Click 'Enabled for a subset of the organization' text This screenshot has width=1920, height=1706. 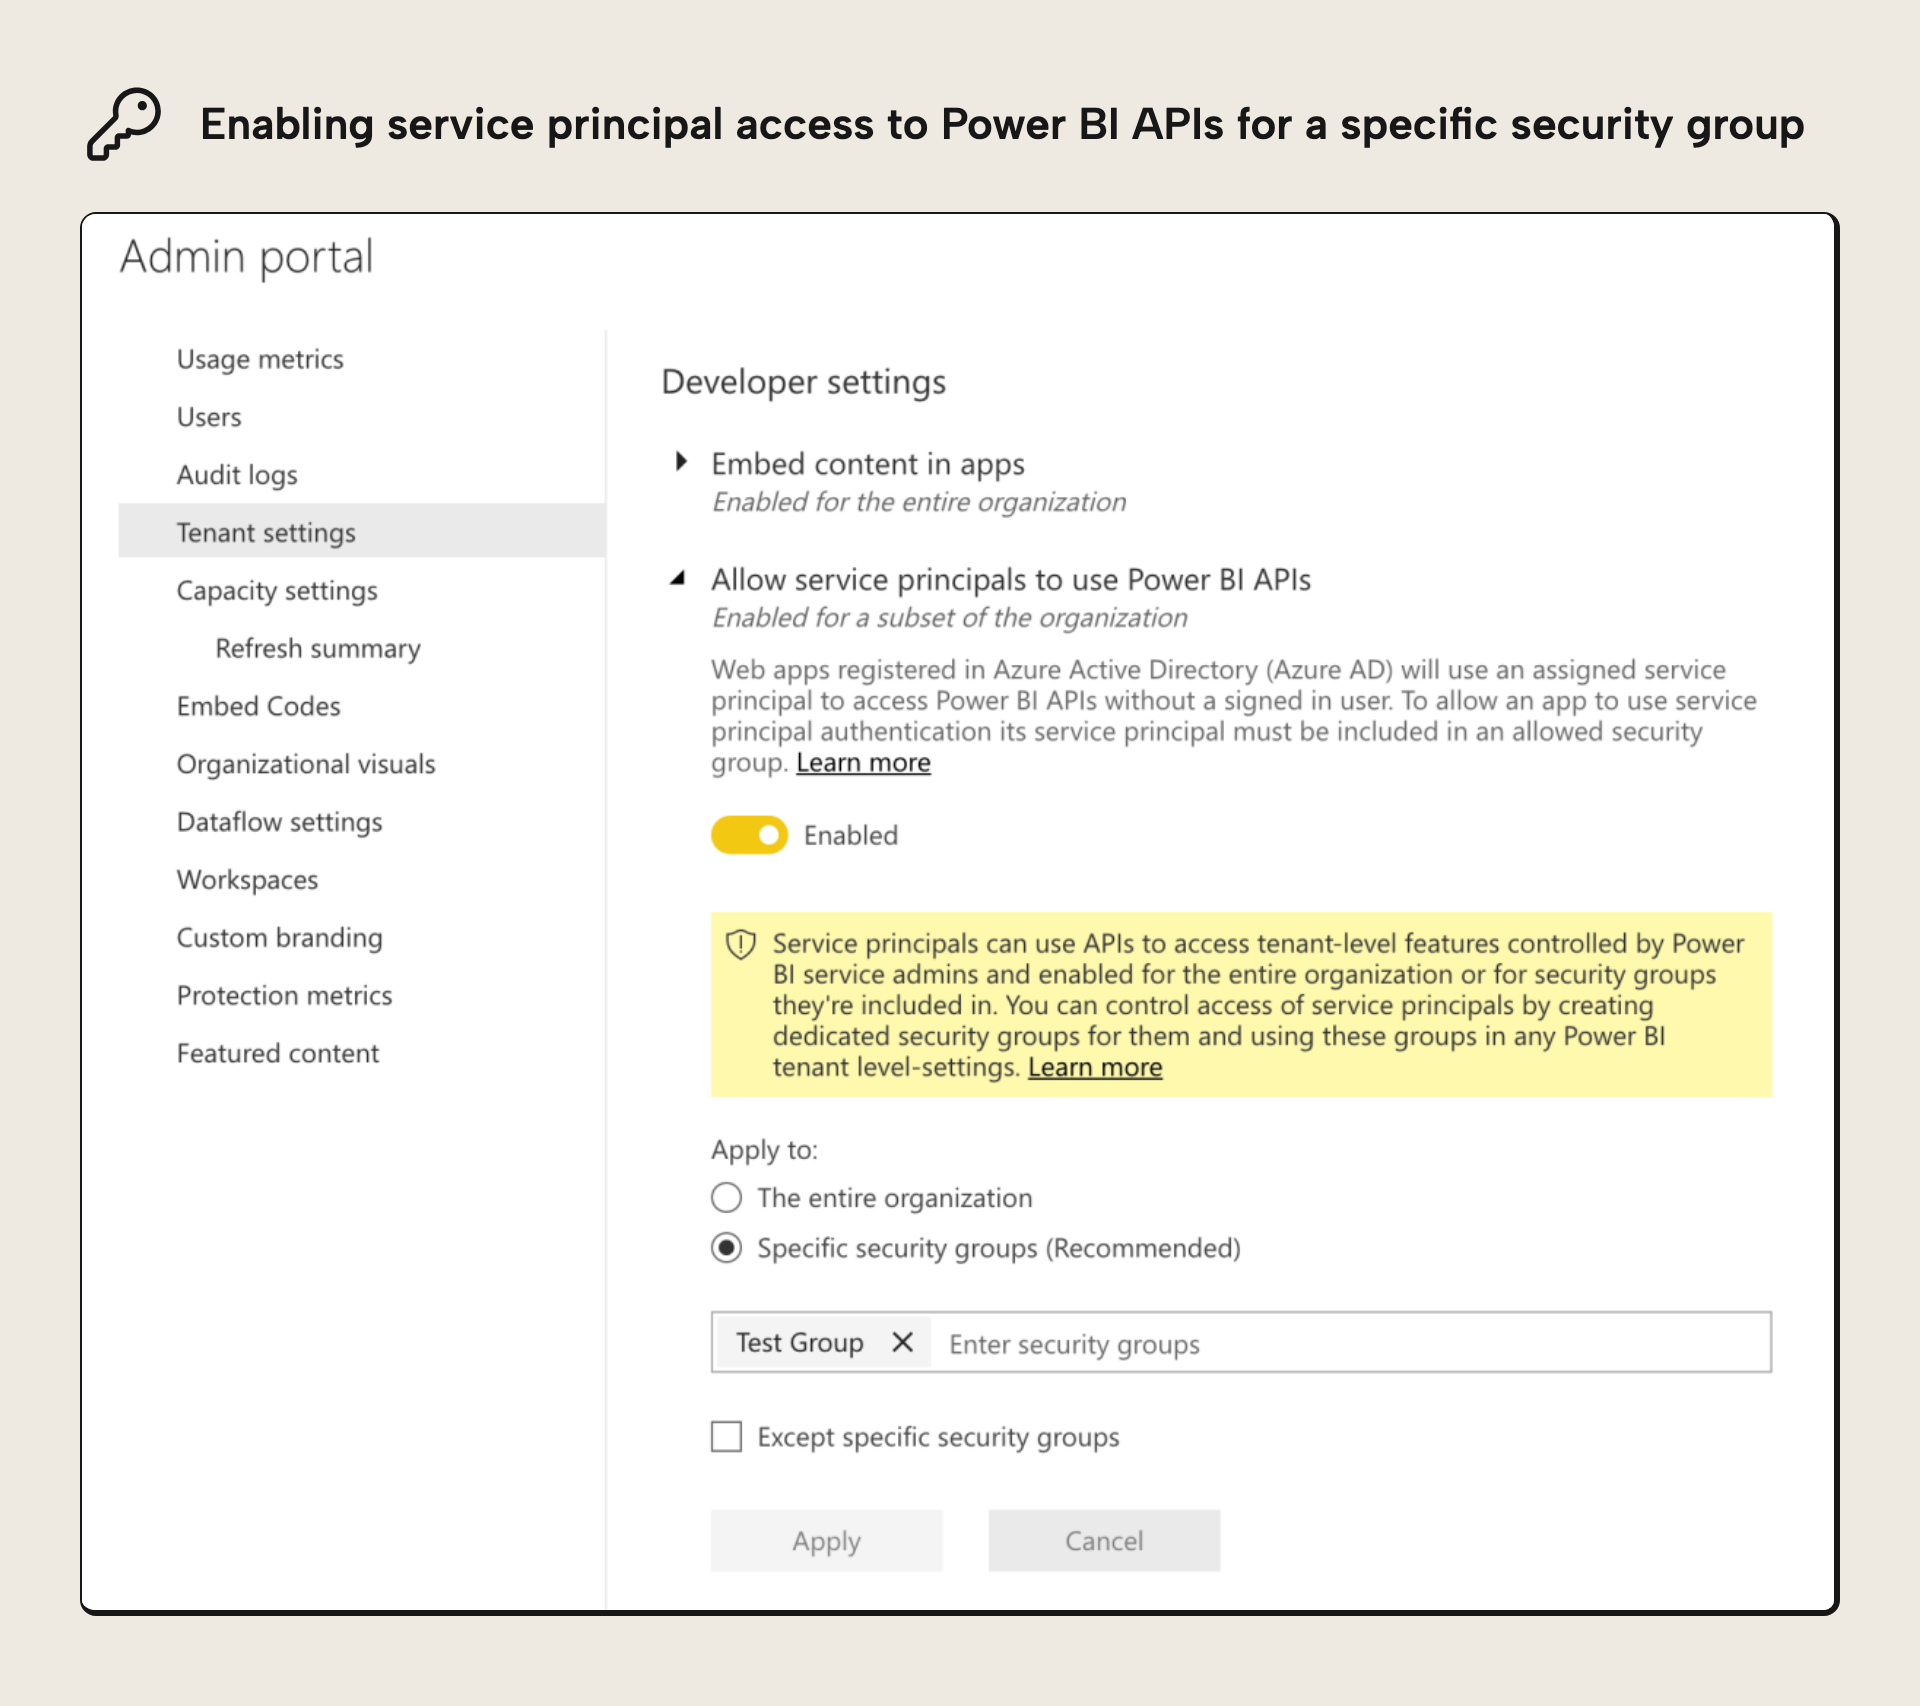950,618
